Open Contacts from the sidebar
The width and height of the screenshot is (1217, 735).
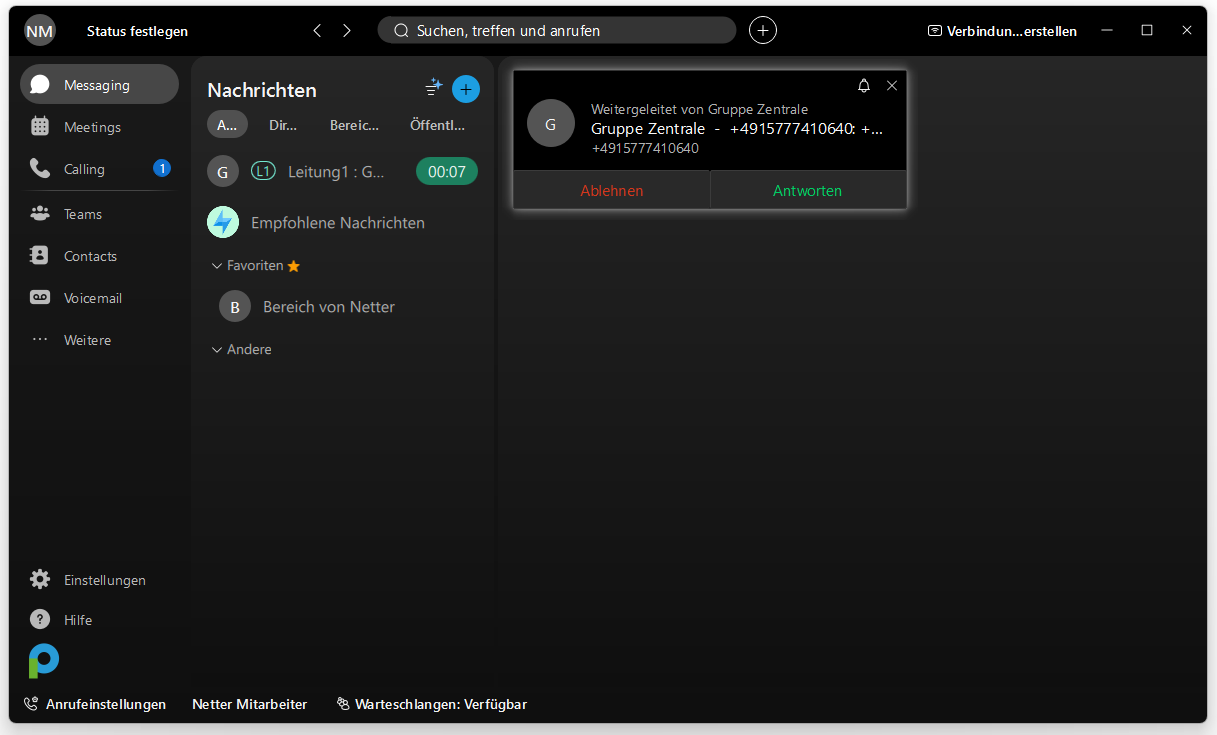pyautogui.click(x=90, y=256)
